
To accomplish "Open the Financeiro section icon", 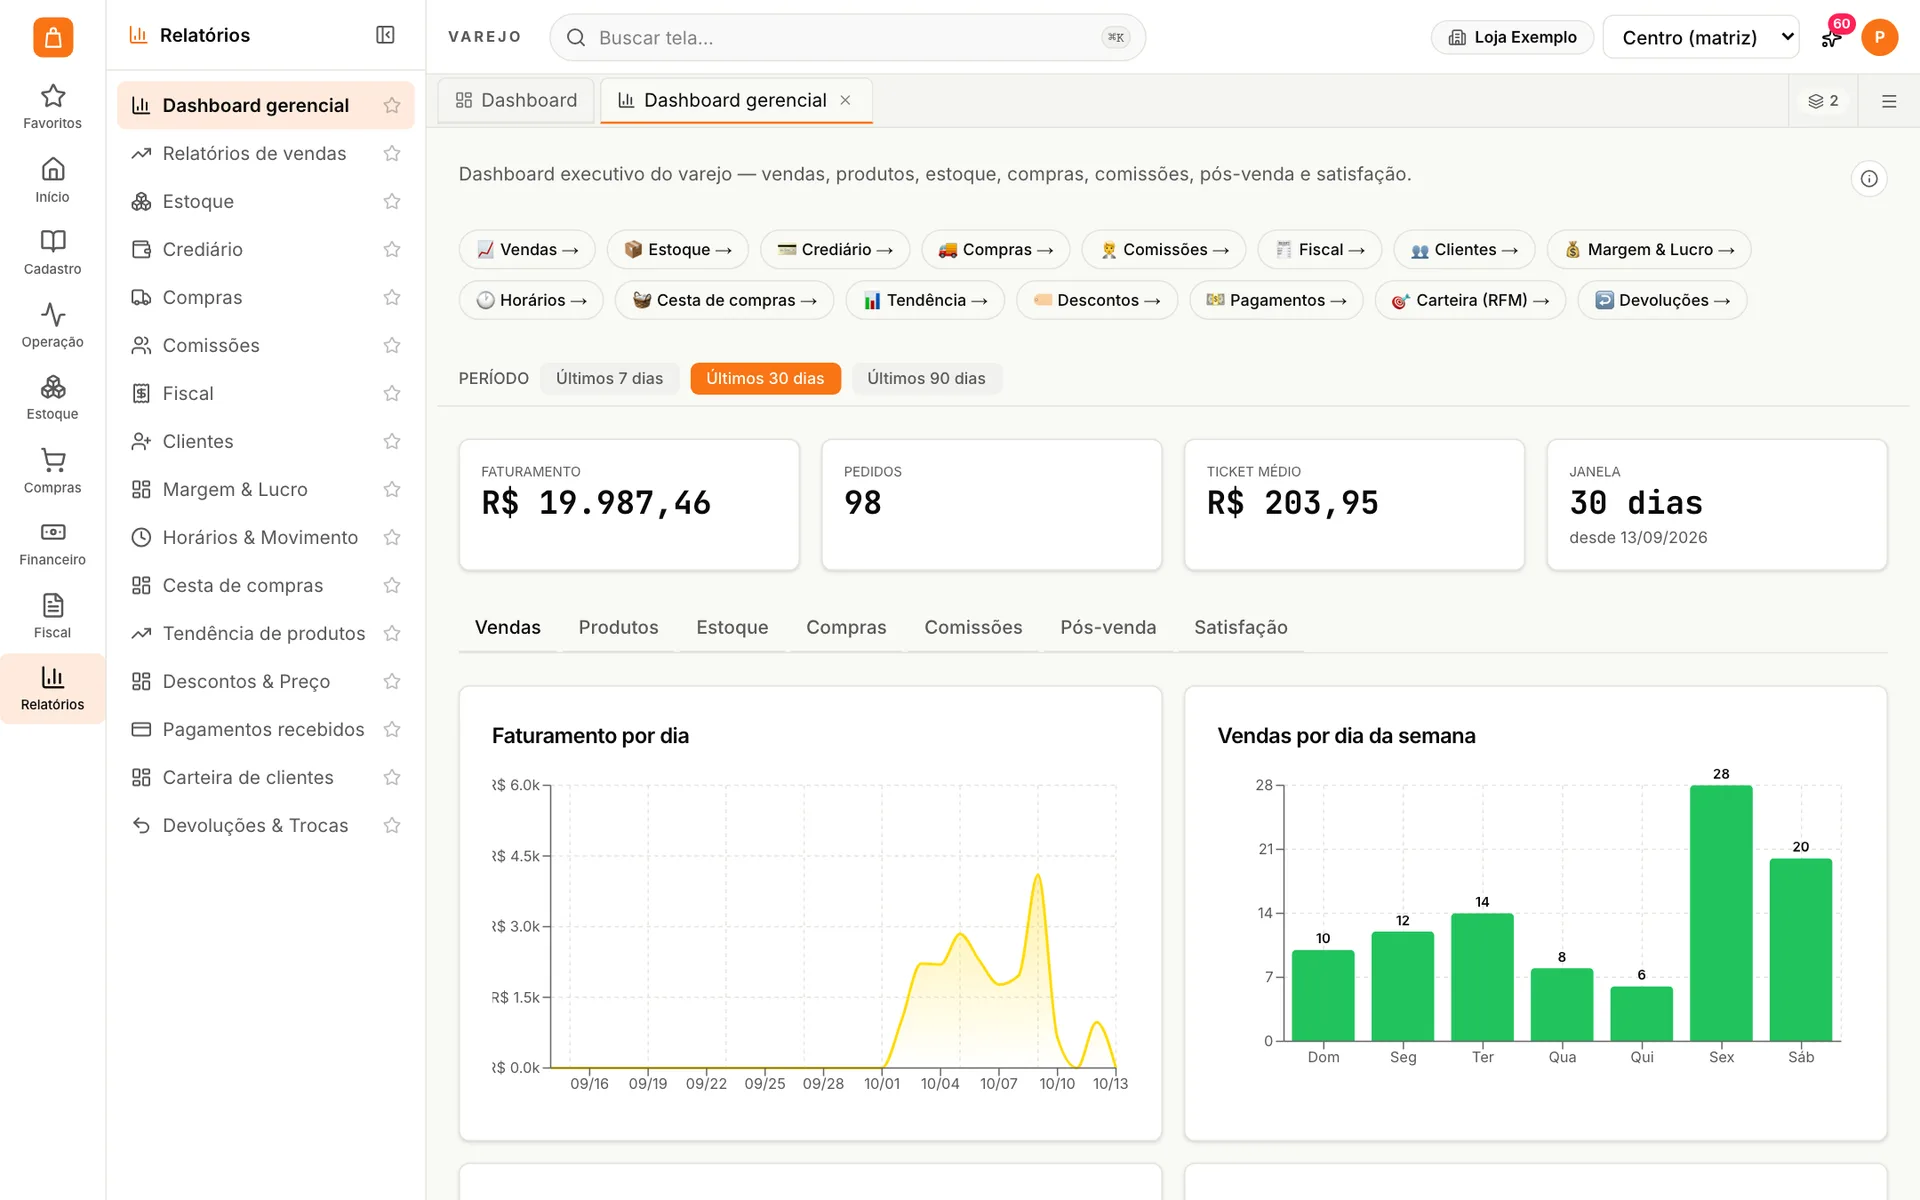I will 52,543.
